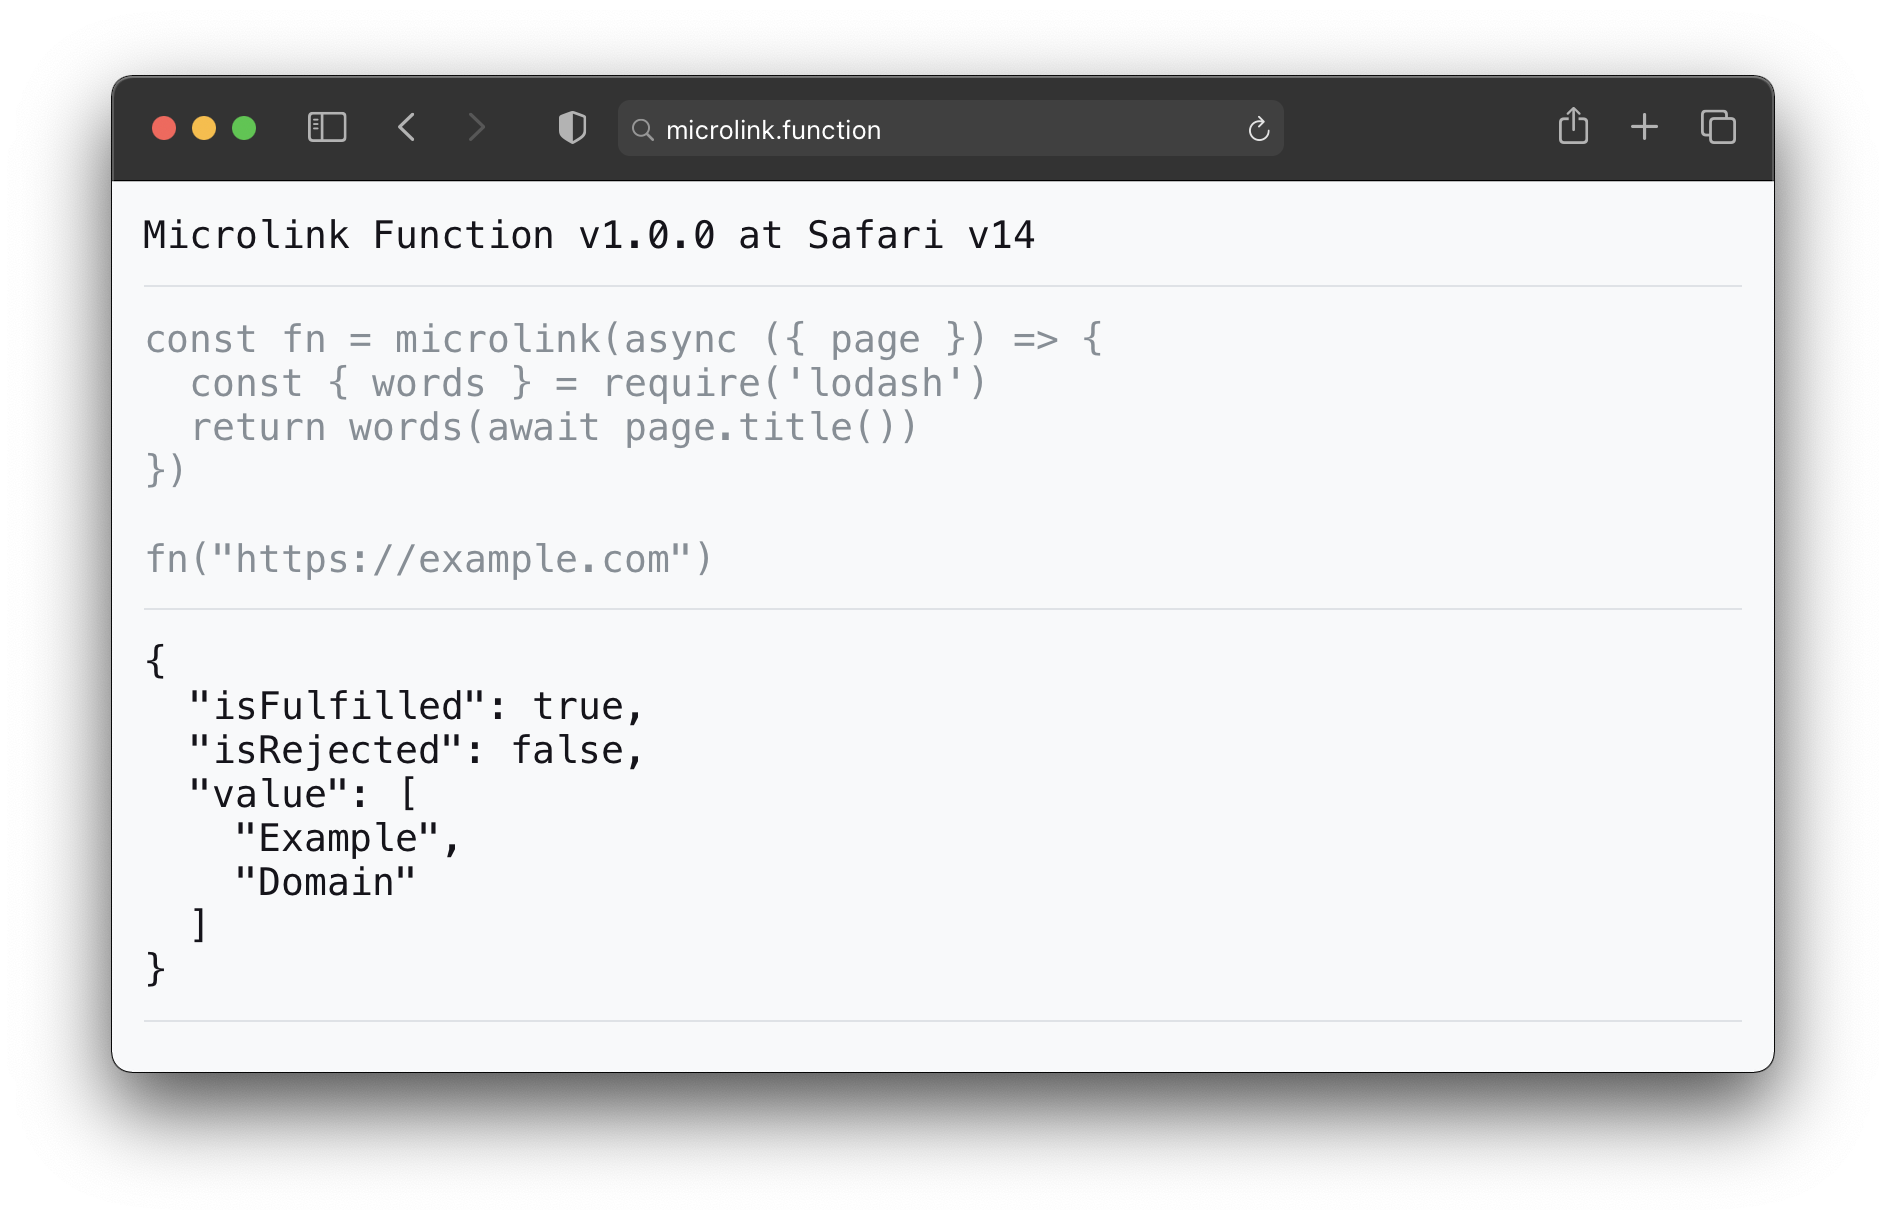Open a new tab with plus
The image size is (1886, 1220).
click(1644, 127)
